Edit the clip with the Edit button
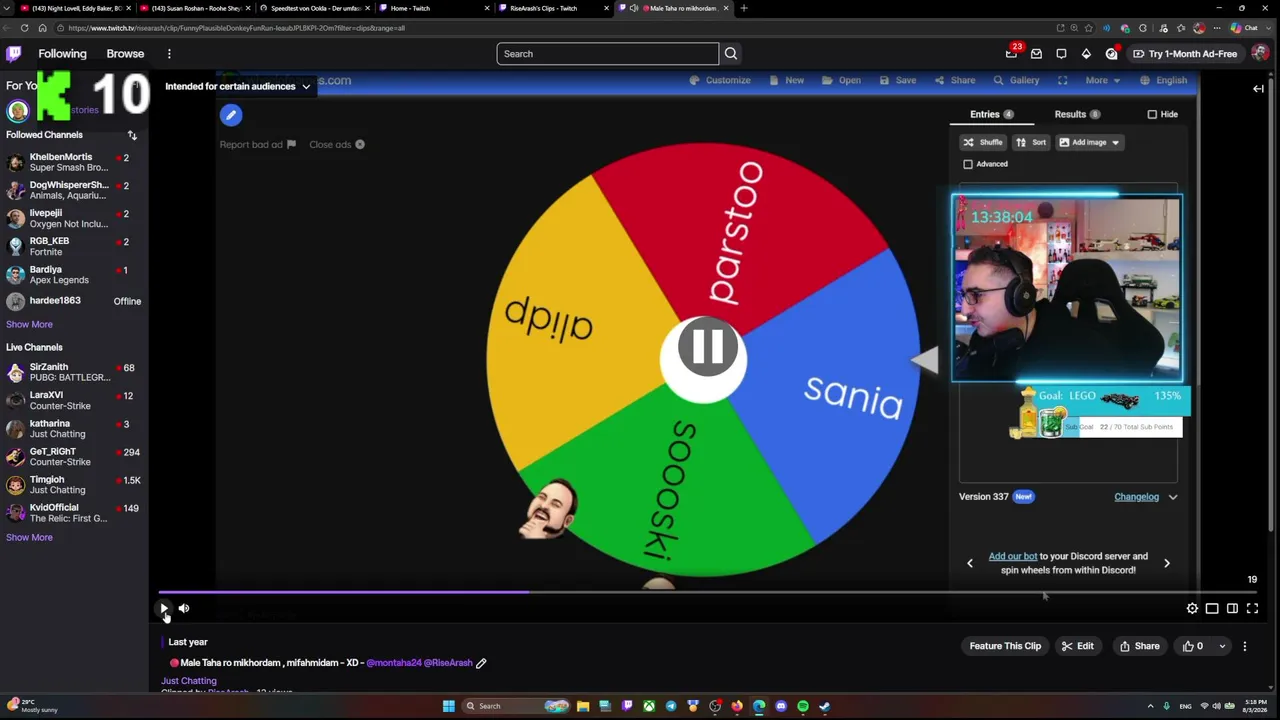 pyautogui.click(x=1077, y=646)
